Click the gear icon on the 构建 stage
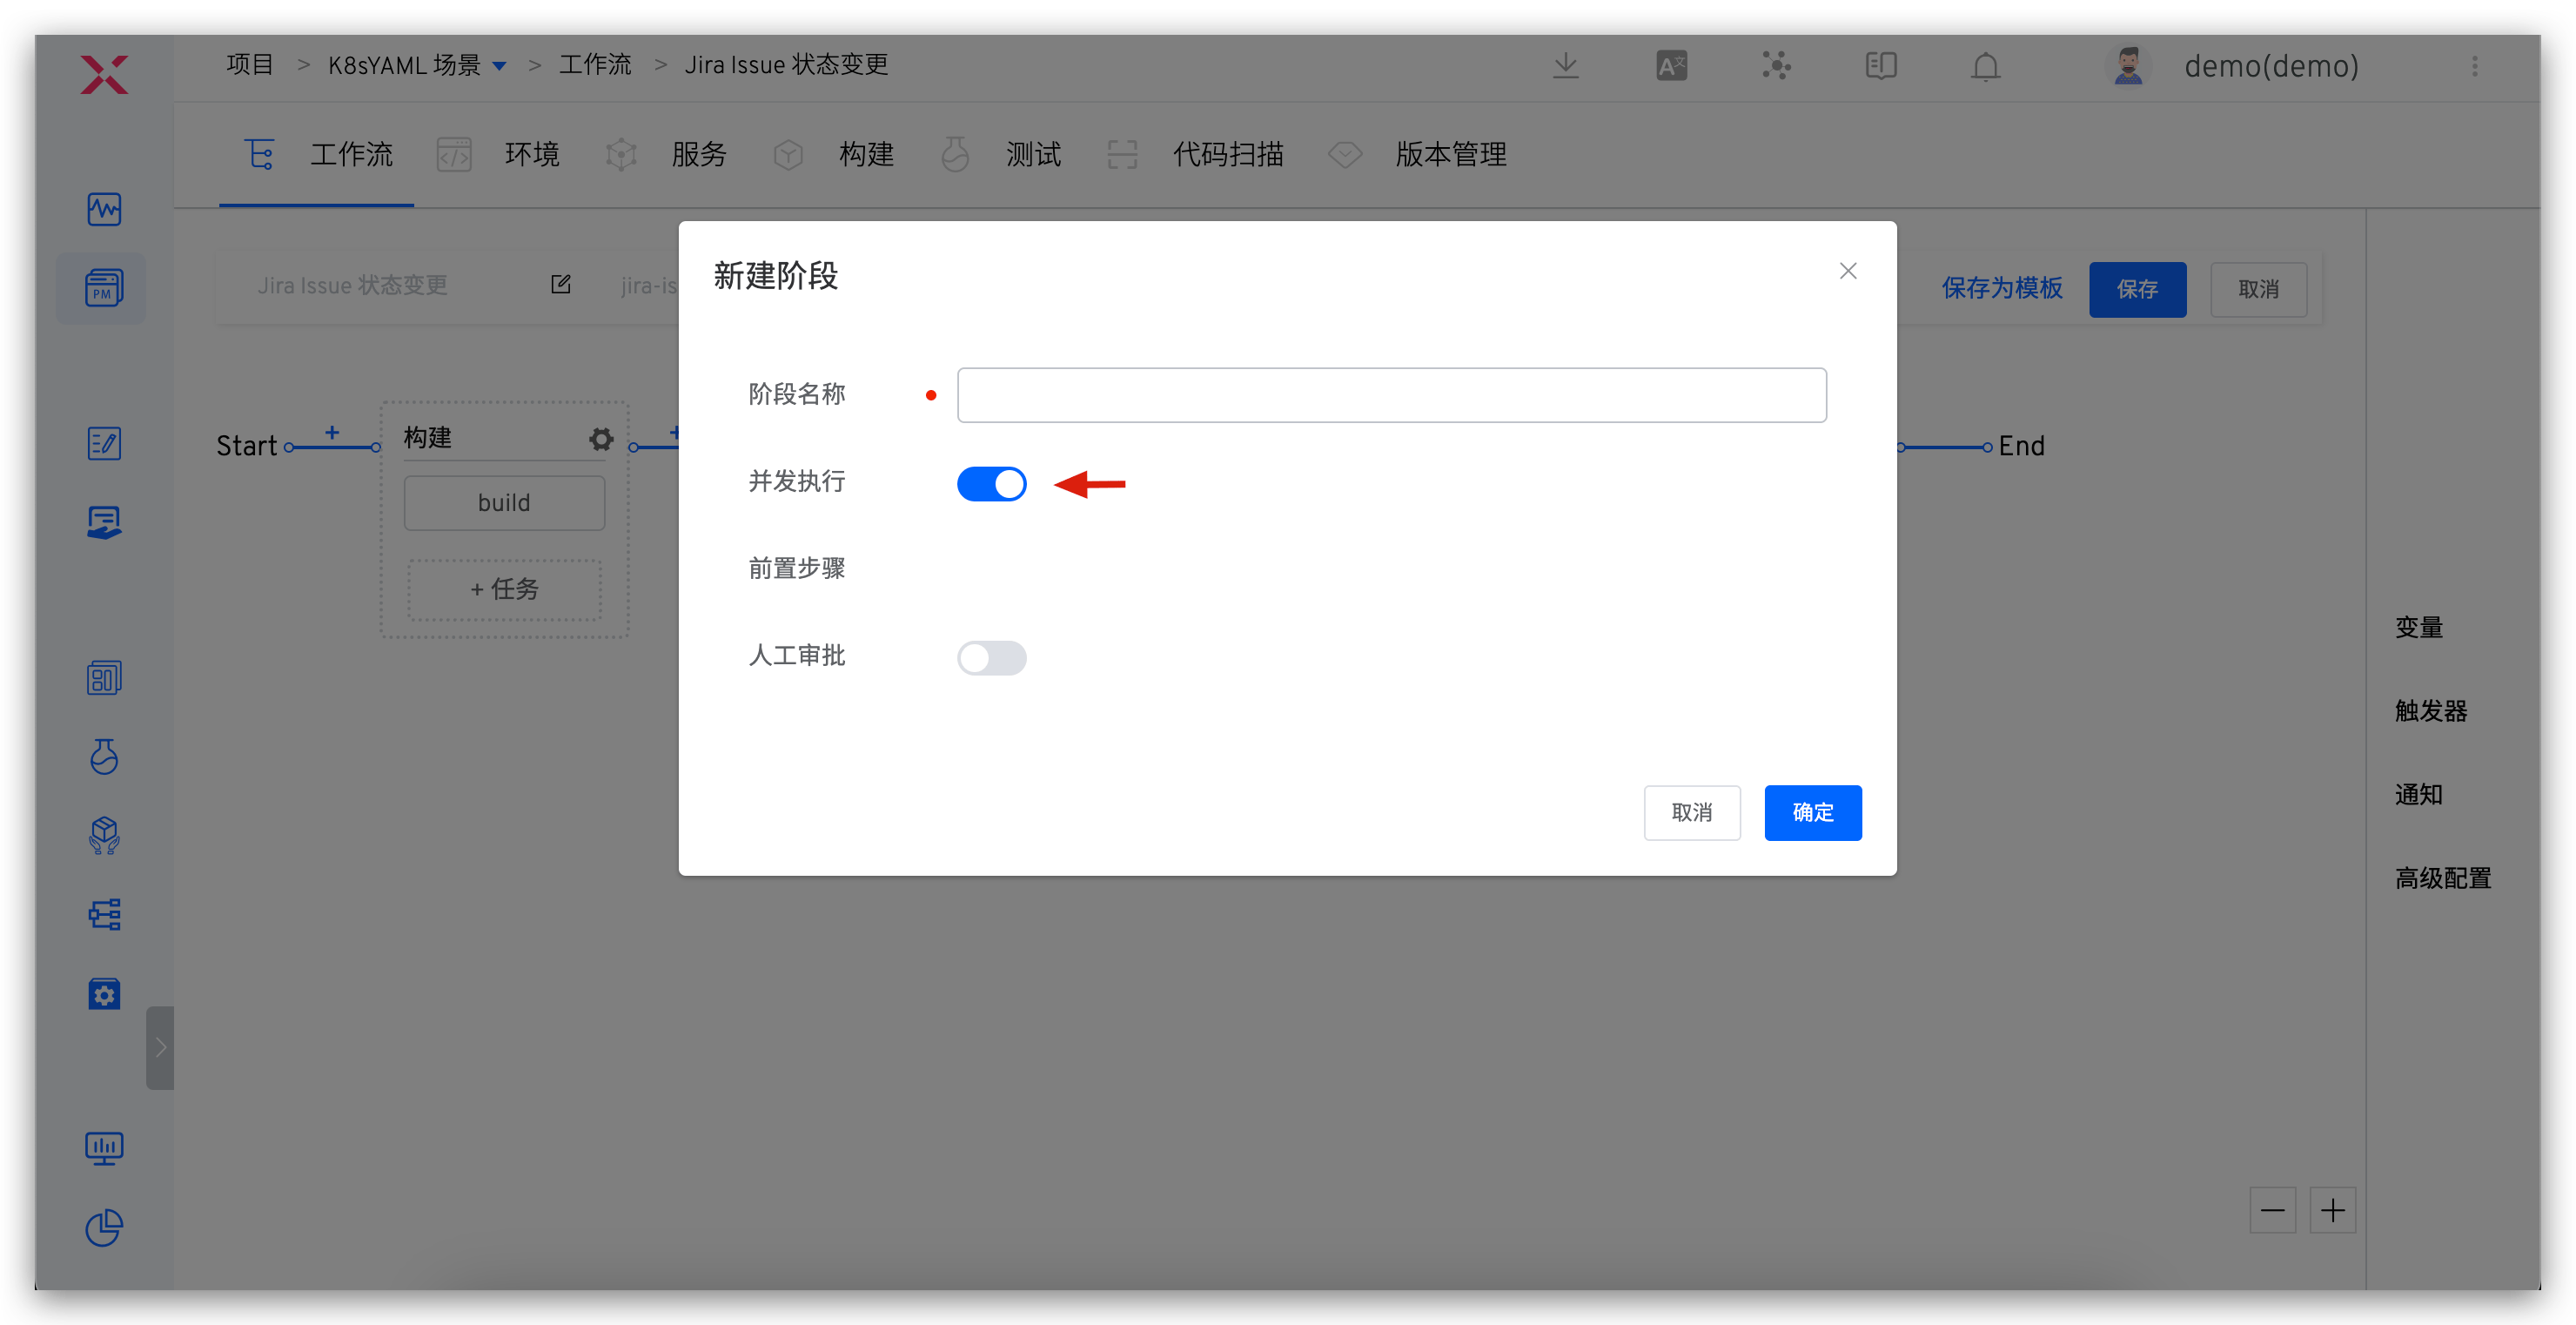 pos(600,438)
